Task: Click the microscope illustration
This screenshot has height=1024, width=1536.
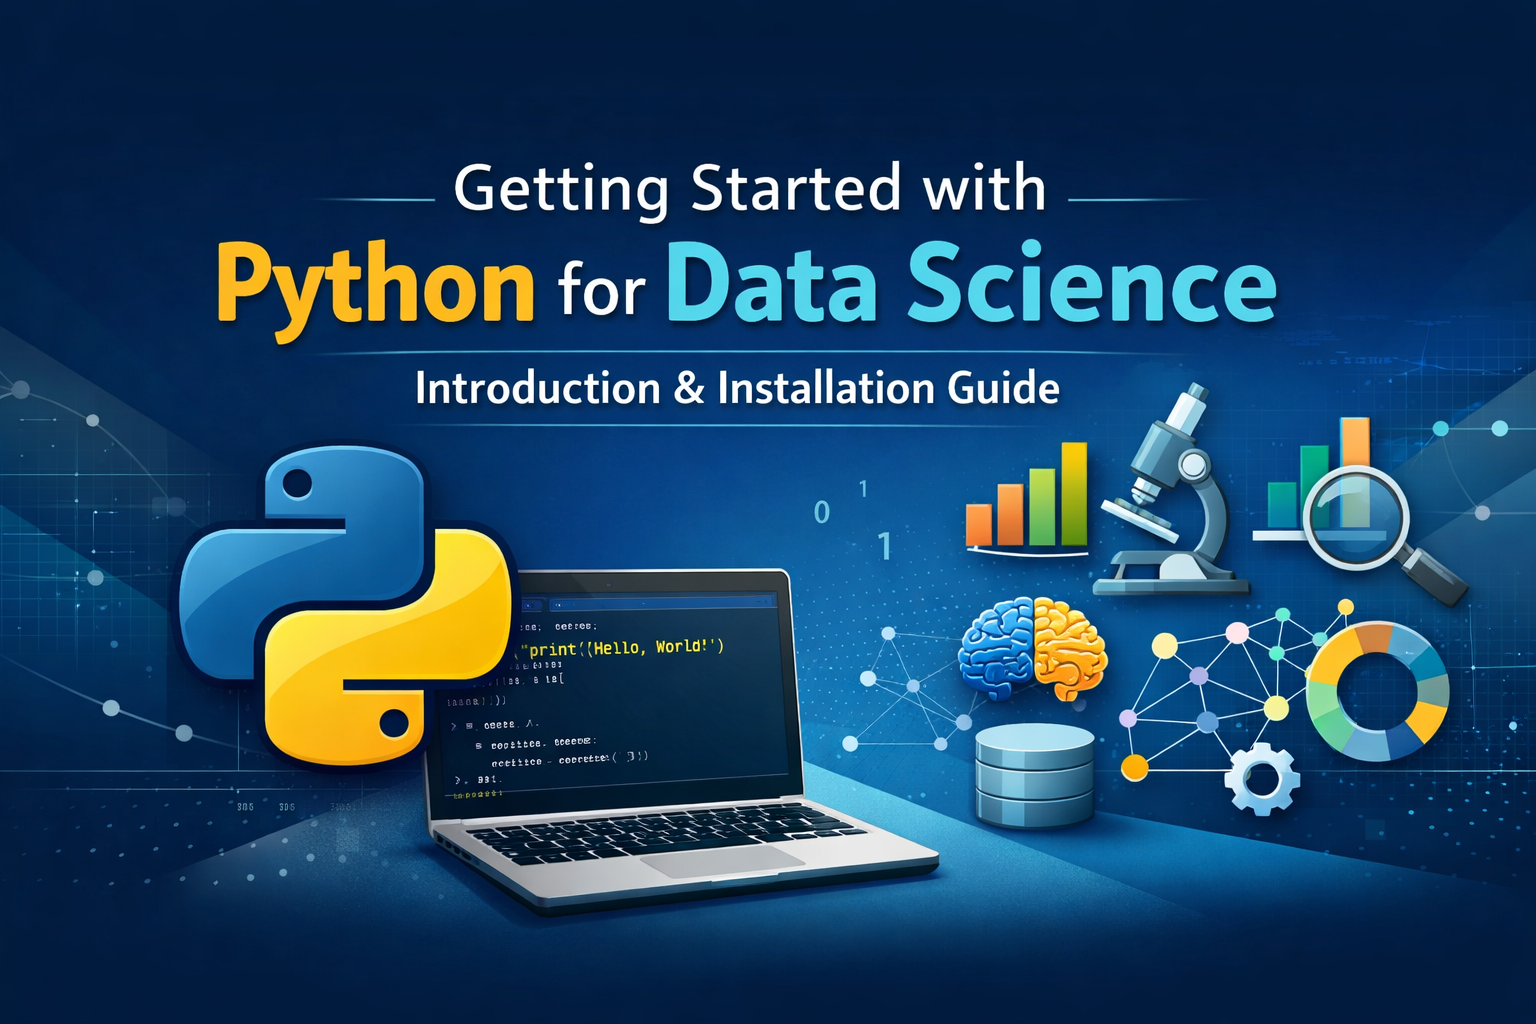Action: 1170,490
